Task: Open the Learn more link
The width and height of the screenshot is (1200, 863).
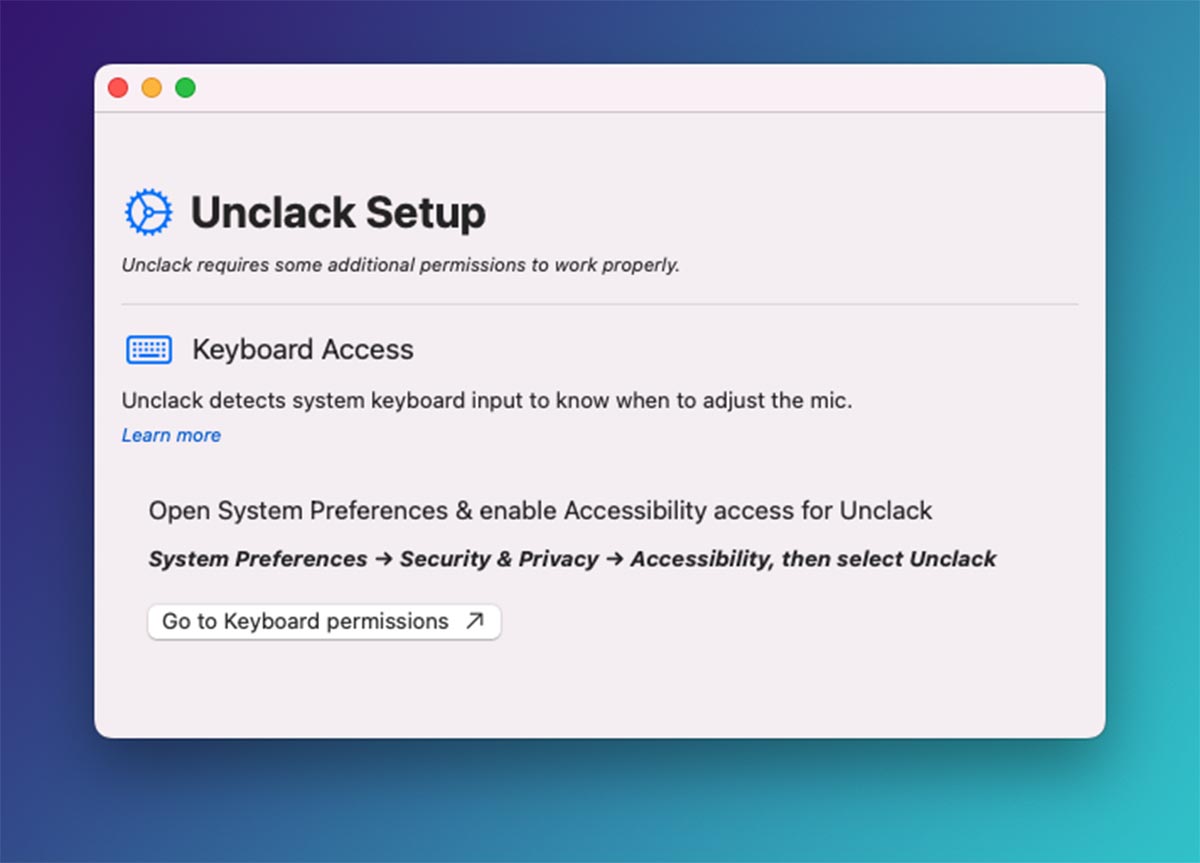Action: click(x=171, y=435)
